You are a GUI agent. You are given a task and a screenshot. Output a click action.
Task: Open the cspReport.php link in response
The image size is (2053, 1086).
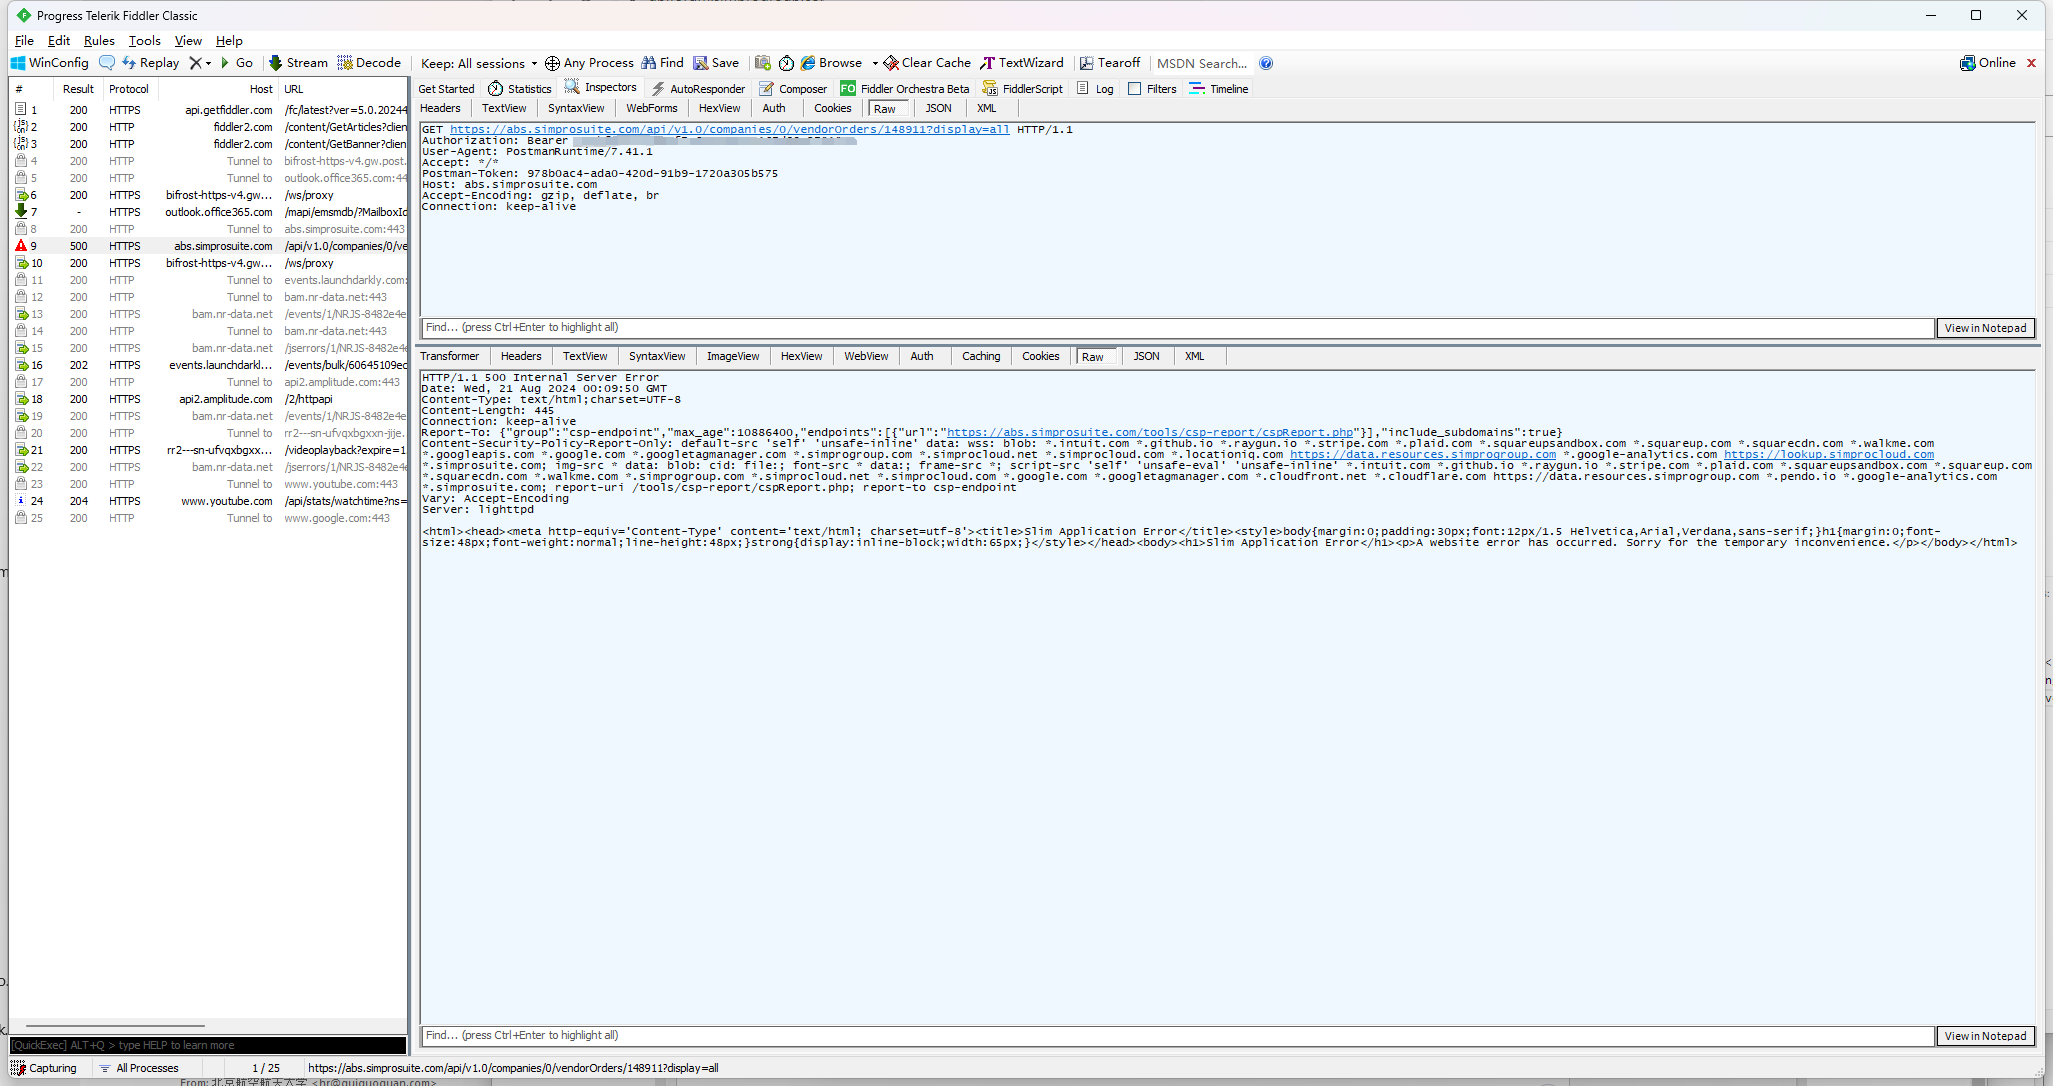(1150, 433)
